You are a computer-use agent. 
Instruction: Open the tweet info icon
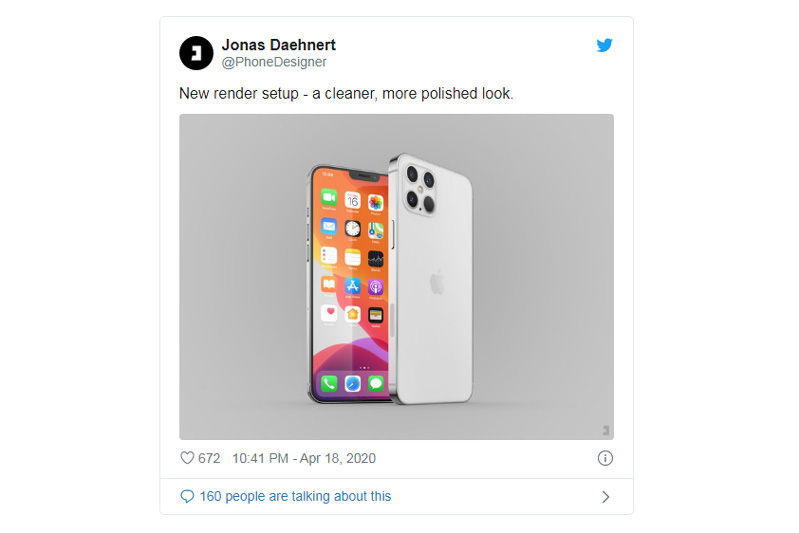pos(605,458)
